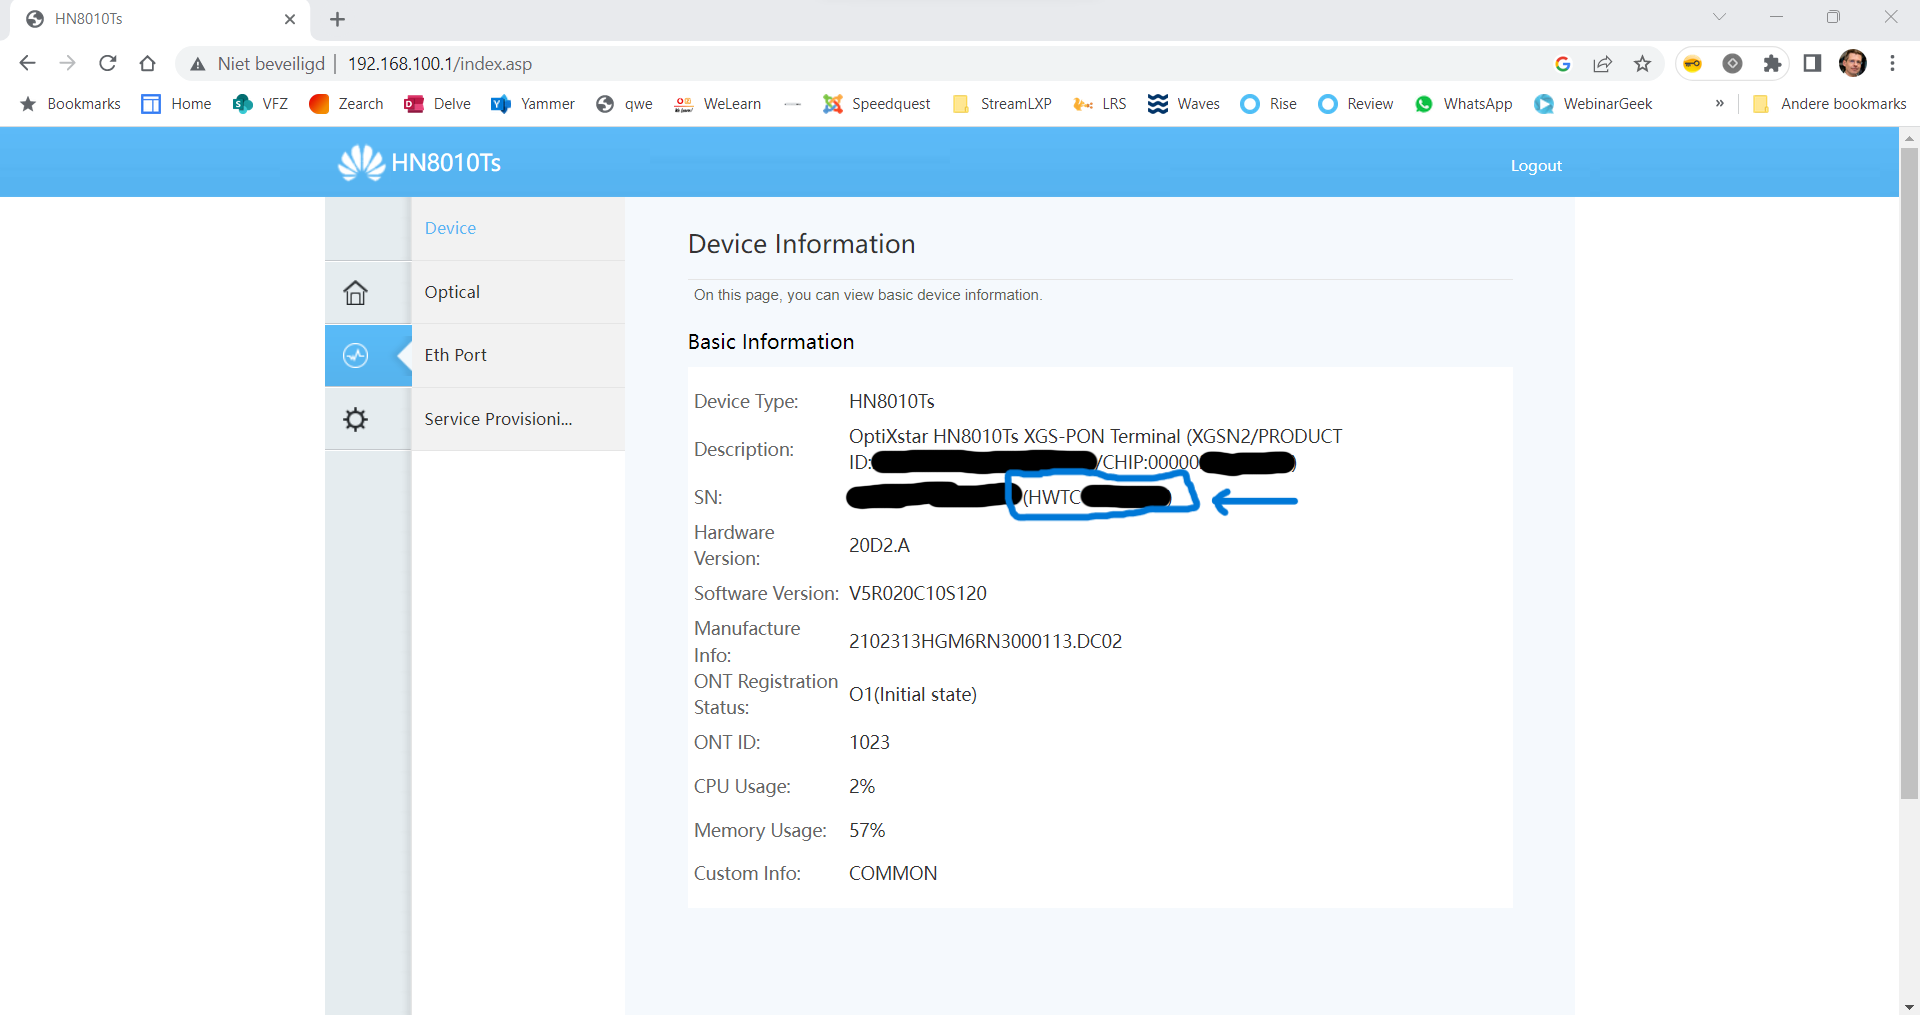Click the hardware version 20D2.A
The image size is (1920, 1015).
879,545
